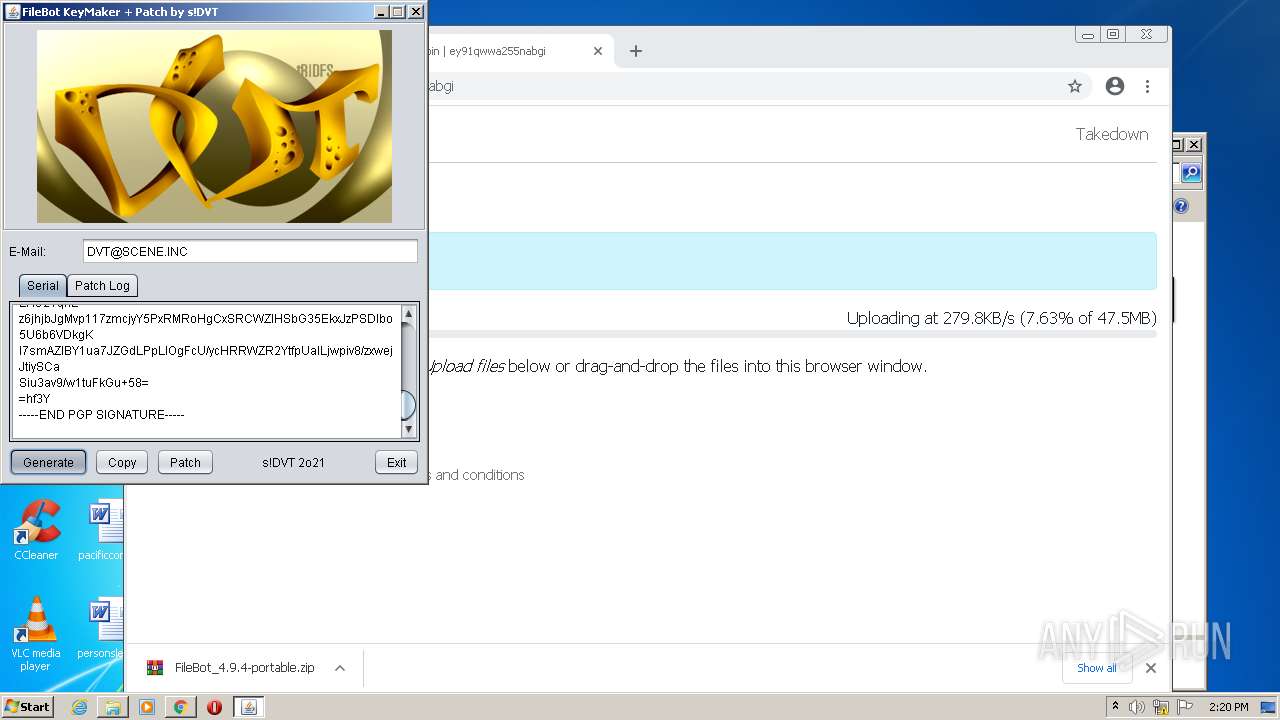
Task: Click the Generate button in KeyMaker
Action: tap(49, 462)
